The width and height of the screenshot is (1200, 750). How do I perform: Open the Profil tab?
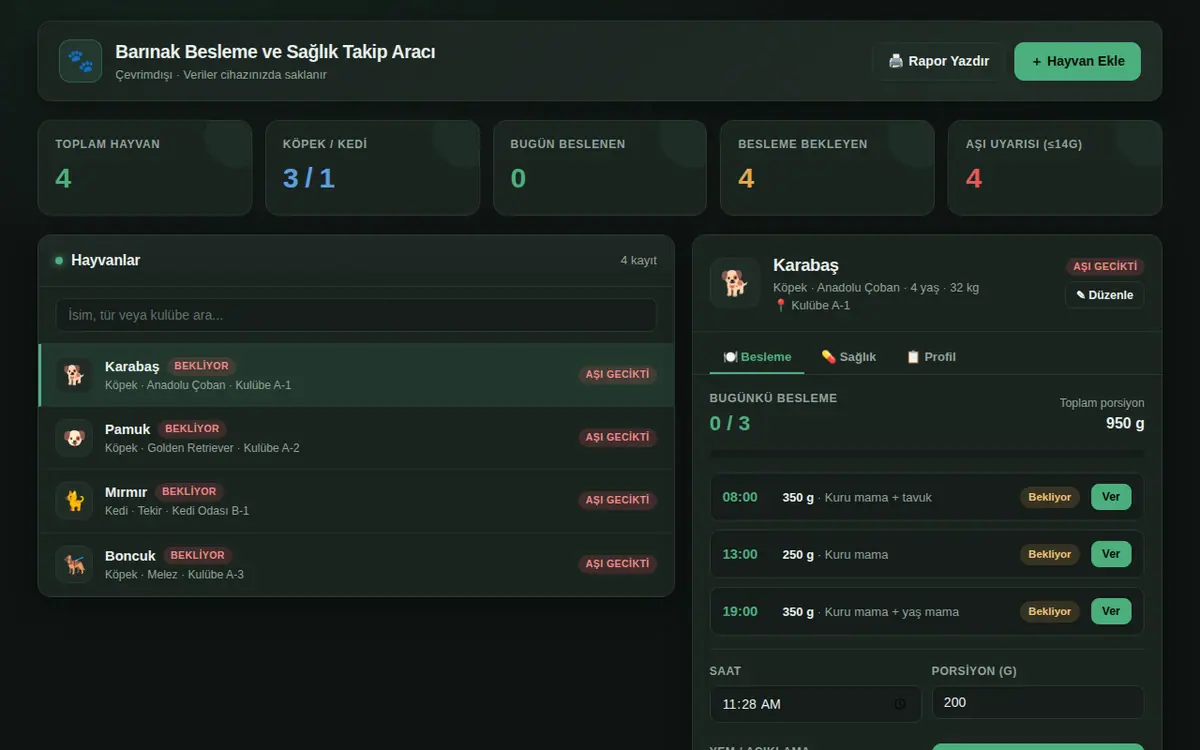tap(930, 357)
